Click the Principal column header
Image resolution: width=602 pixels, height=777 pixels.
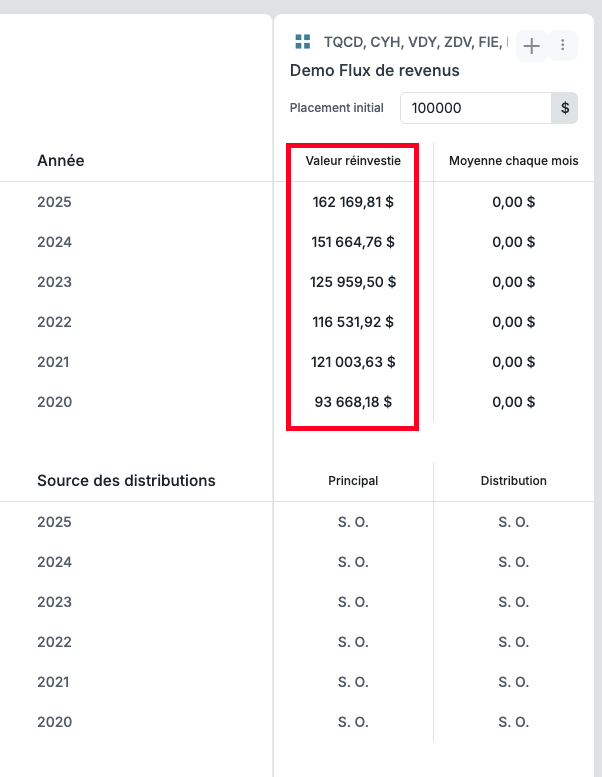(353, 481)
